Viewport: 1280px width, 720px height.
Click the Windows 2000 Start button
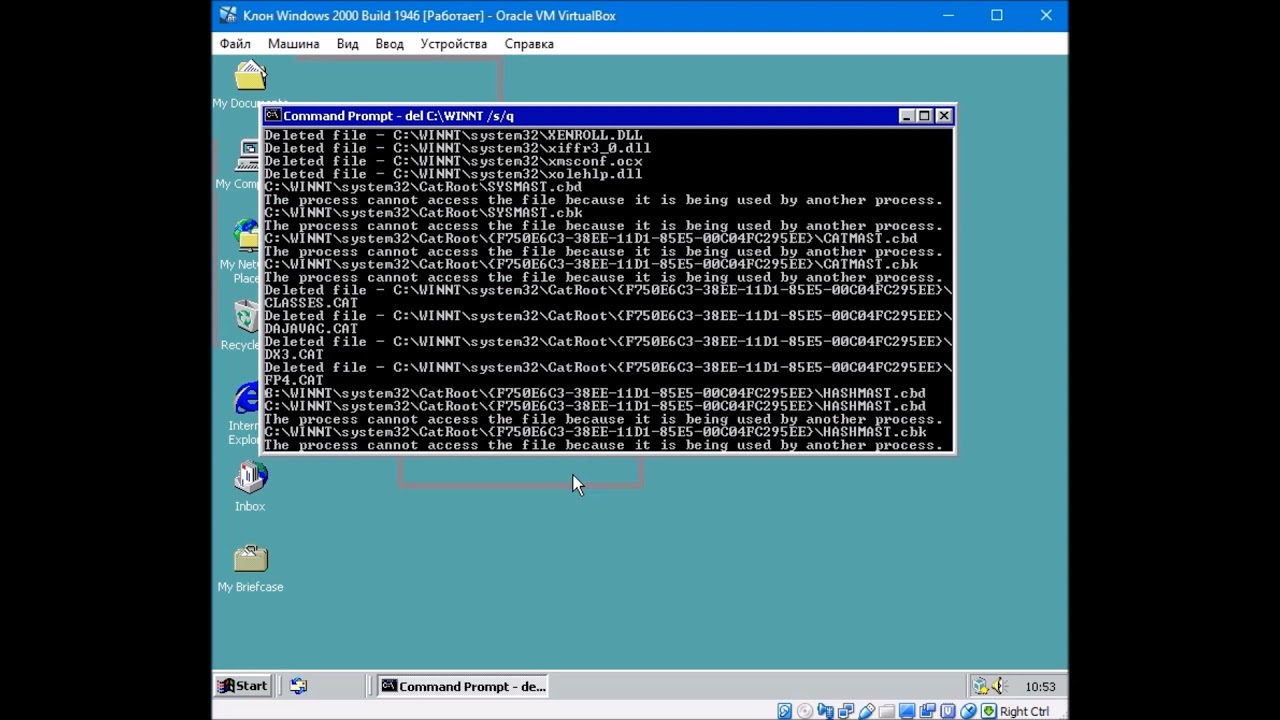tap(243, 686)
